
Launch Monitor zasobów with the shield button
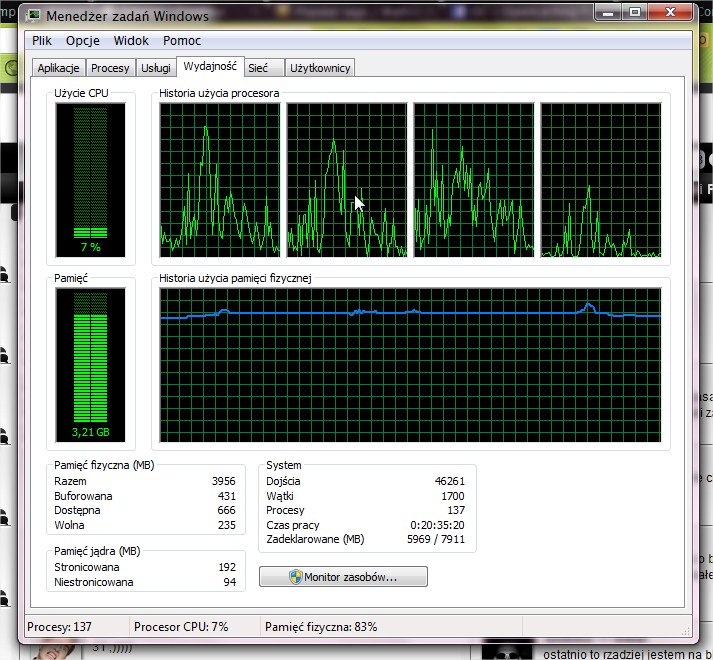[343, 577]
